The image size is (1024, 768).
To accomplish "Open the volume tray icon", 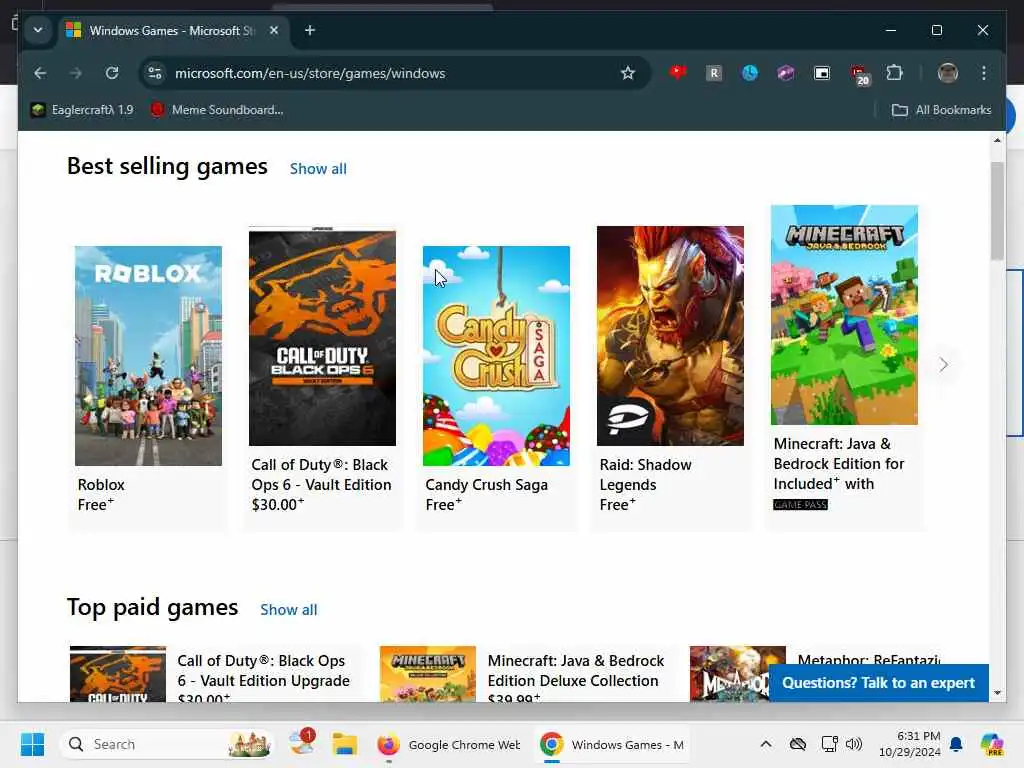I will [x=854, y=744].
